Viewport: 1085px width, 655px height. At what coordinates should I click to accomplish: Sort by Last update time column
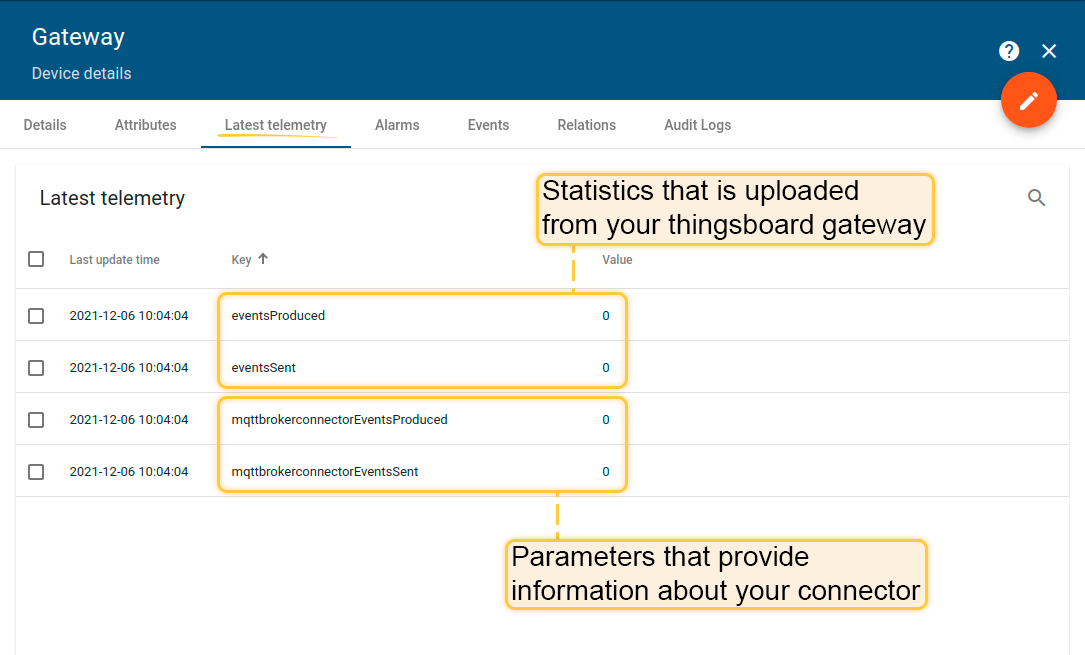(114, 260)
